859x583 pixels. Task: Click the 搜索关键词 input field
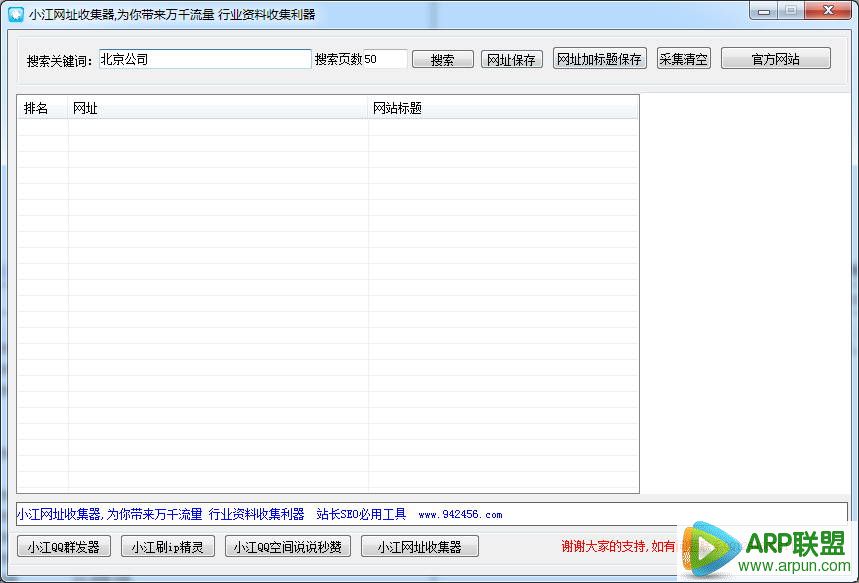[205, 59]
